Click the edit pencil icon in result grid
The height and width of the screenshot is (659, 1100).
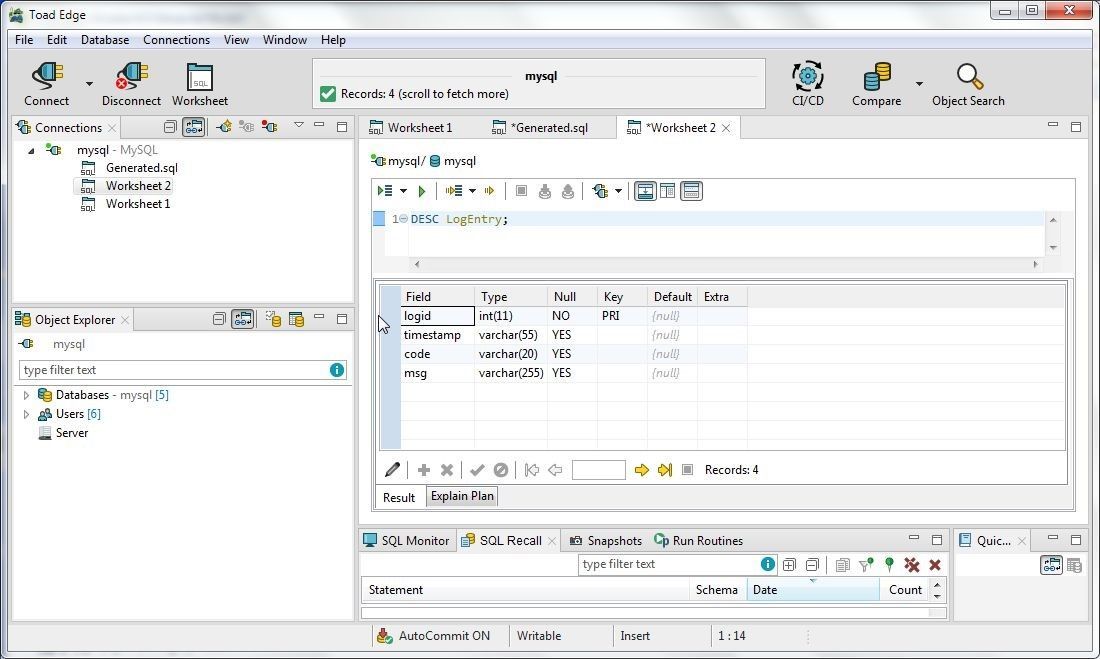(393, 470)
